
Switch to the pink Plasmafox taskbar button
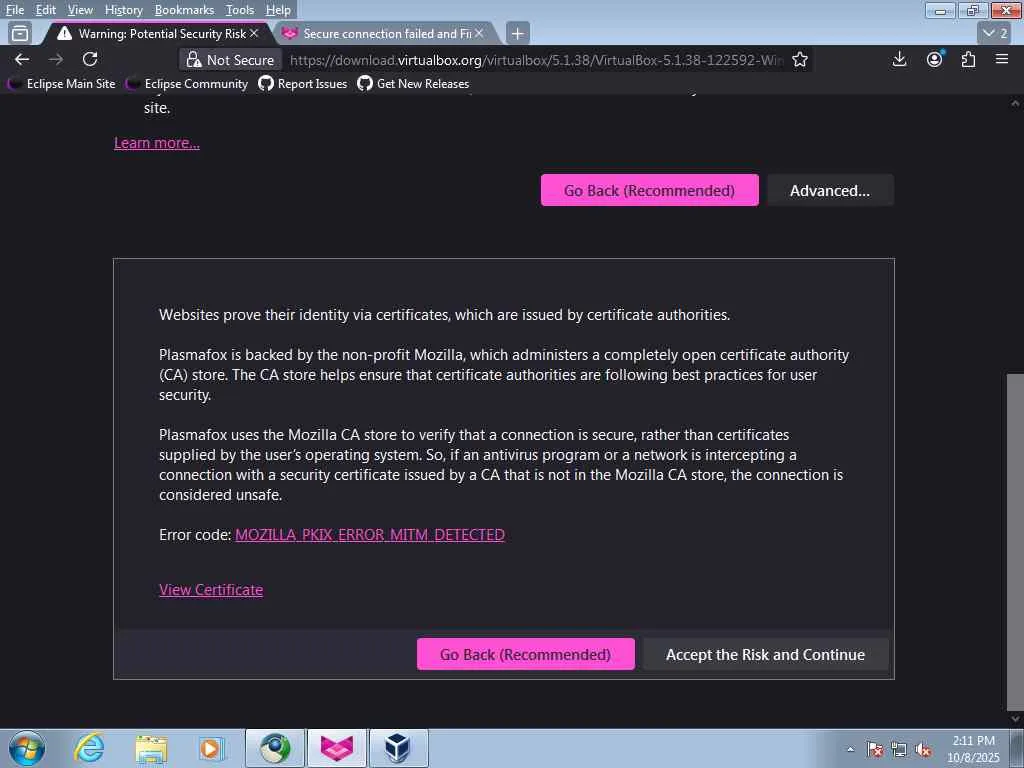(336, 748)
